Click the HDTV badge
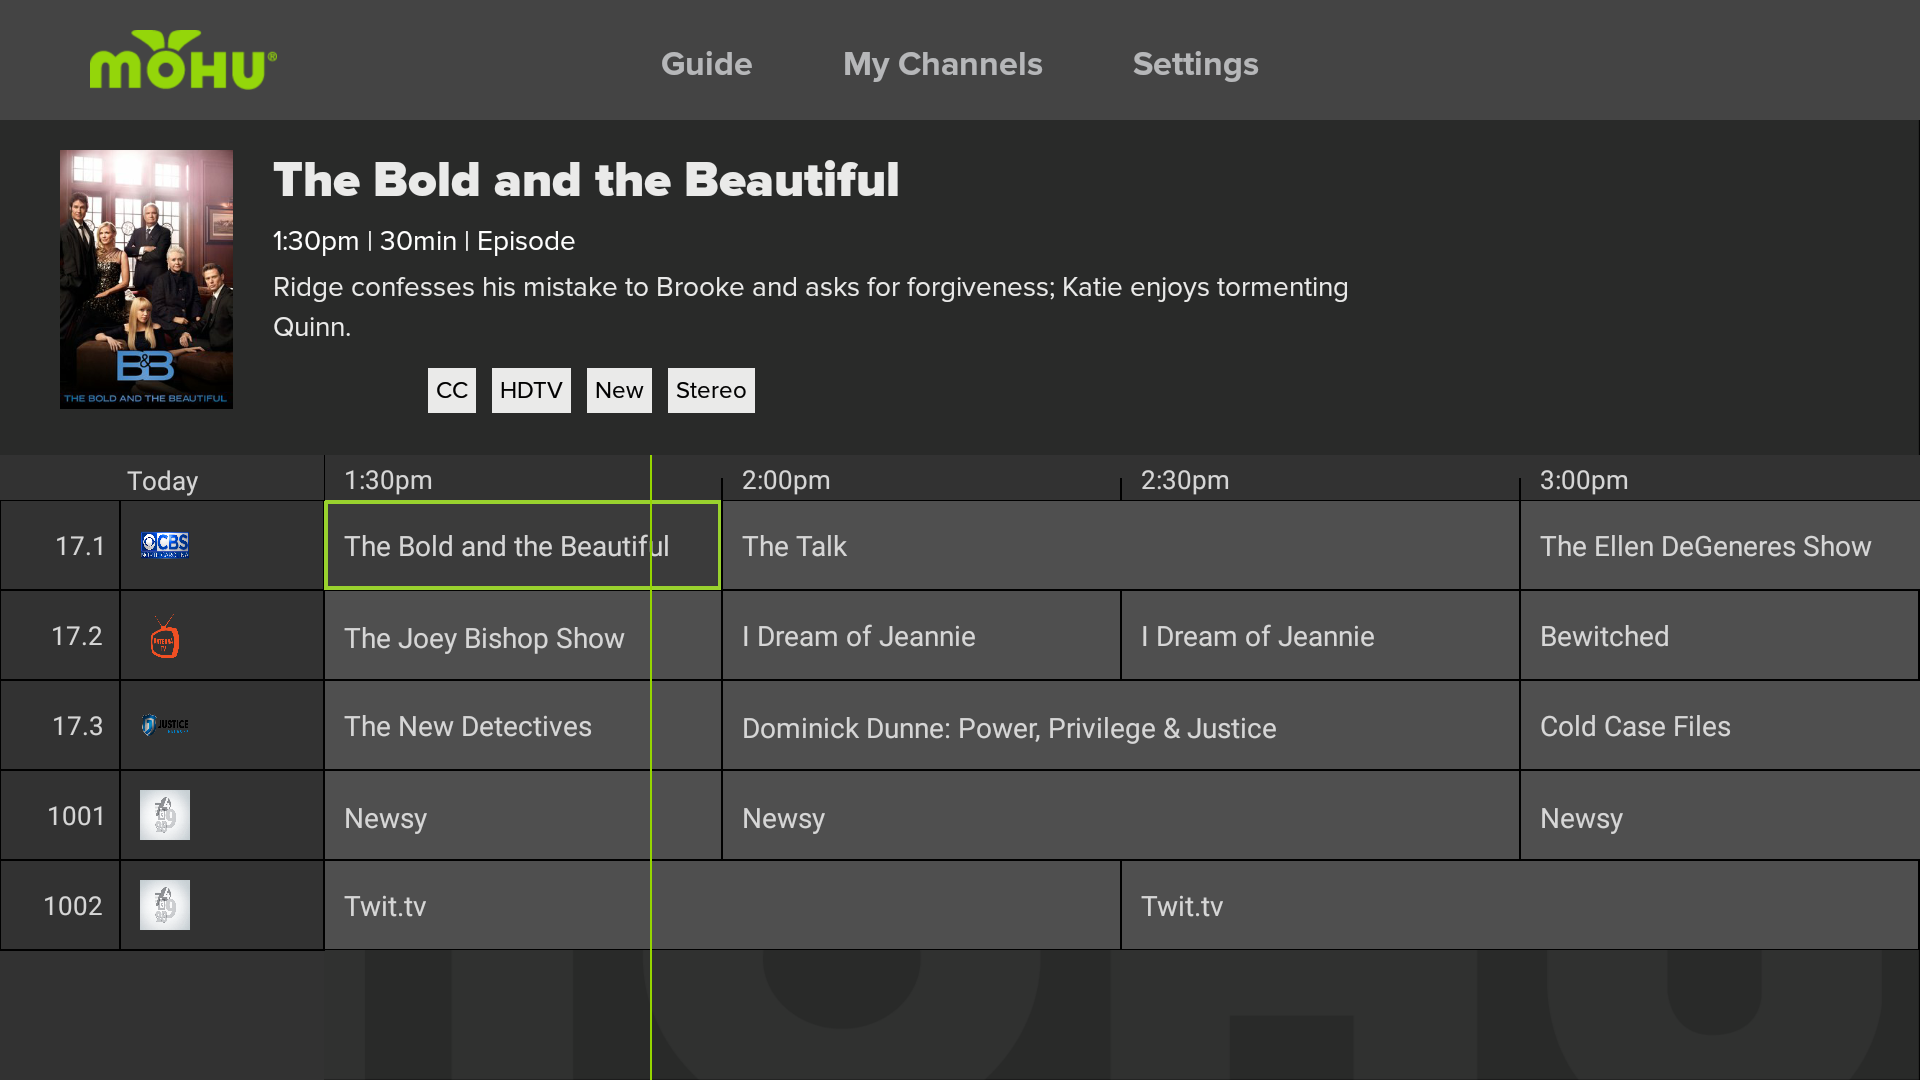The width and height of the screenshot is (1920, 1080). [531, 390]
